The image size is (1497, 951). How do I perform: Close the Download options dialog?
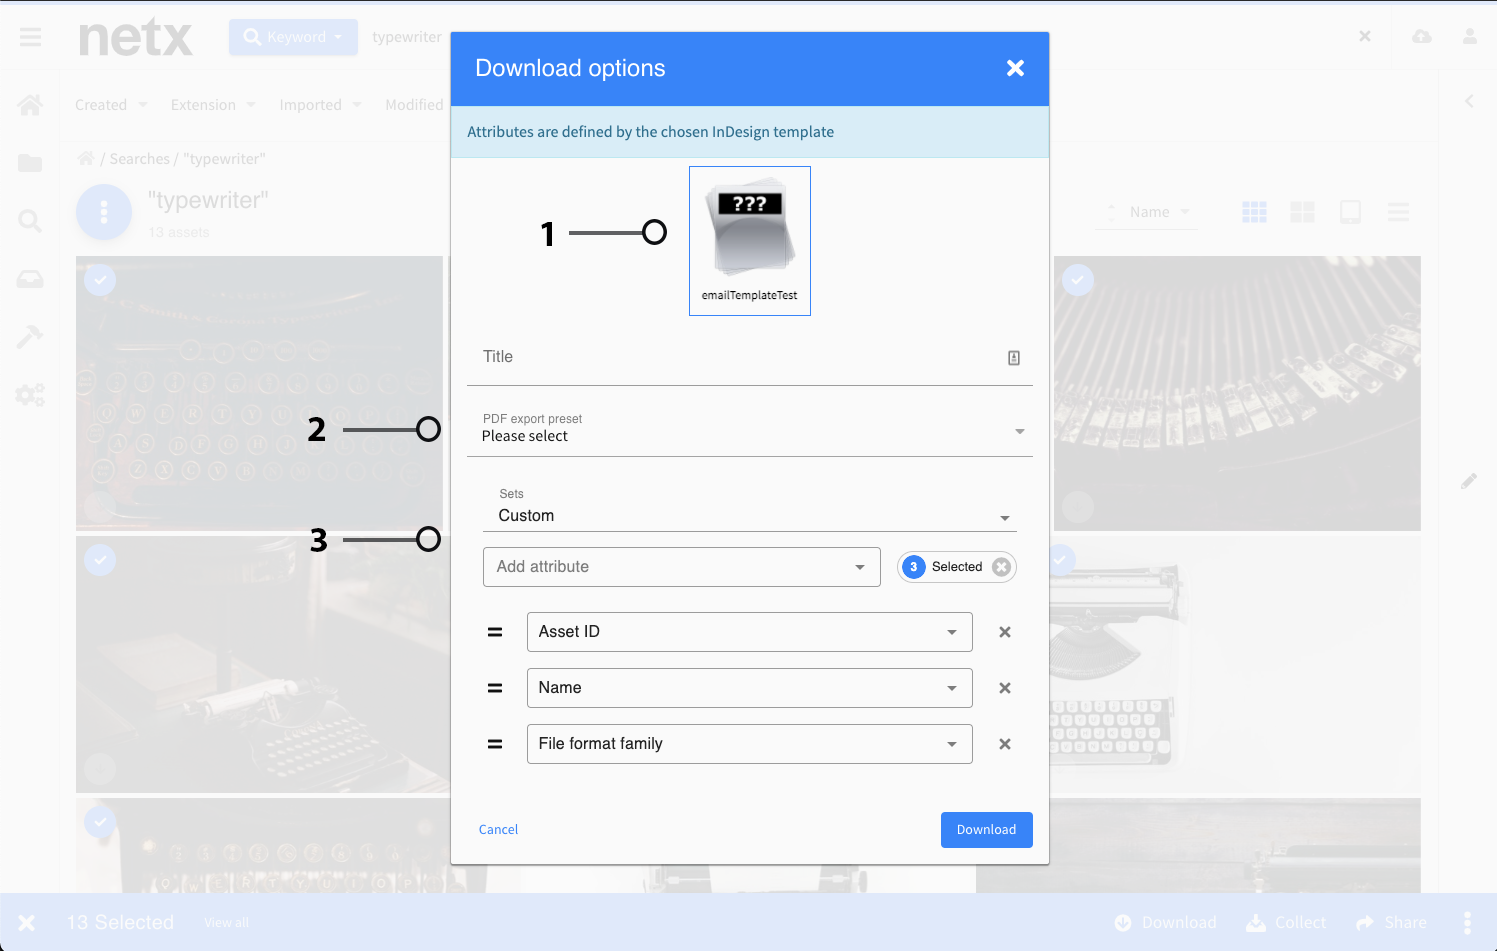click(x=1015, y=68)
